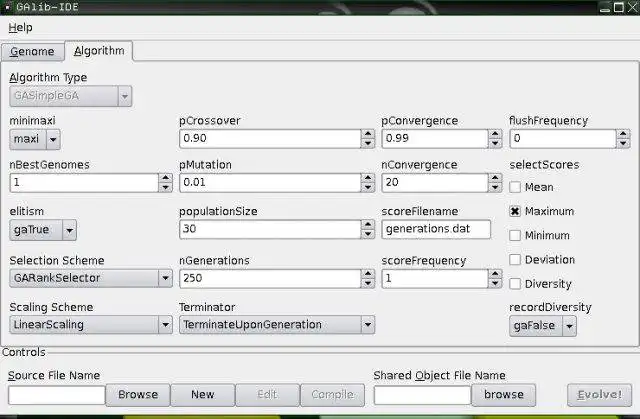This screenshot has width=640, height=419.
Task: Open the minimaxi dropdown
Action: pyautogui.click(x=35, y=140)
